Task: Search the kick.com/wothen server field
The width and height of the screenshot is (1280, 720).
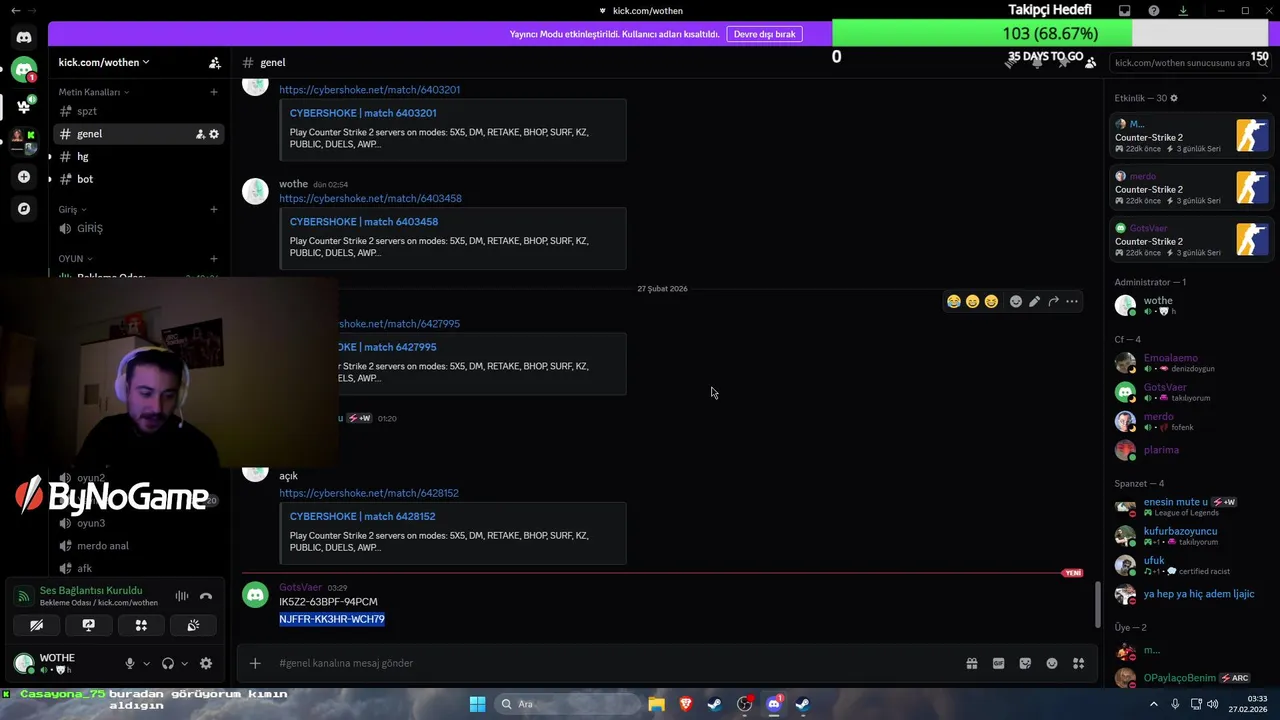Action: (1190, 62)
